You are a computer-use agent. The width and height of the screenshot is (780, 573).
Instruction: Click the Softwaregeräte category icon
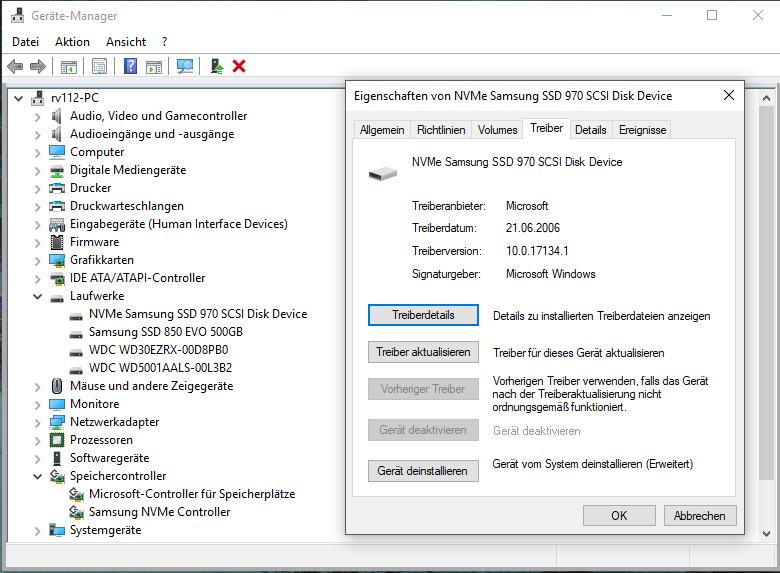click(57, 458)
